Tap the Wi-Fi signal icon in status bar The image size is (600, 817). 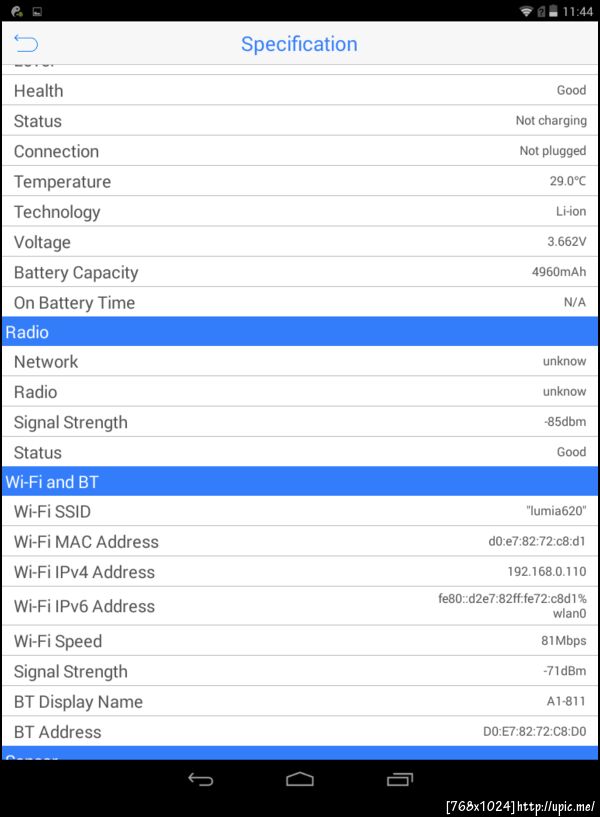pyautogui.click(x=526, y=11)
